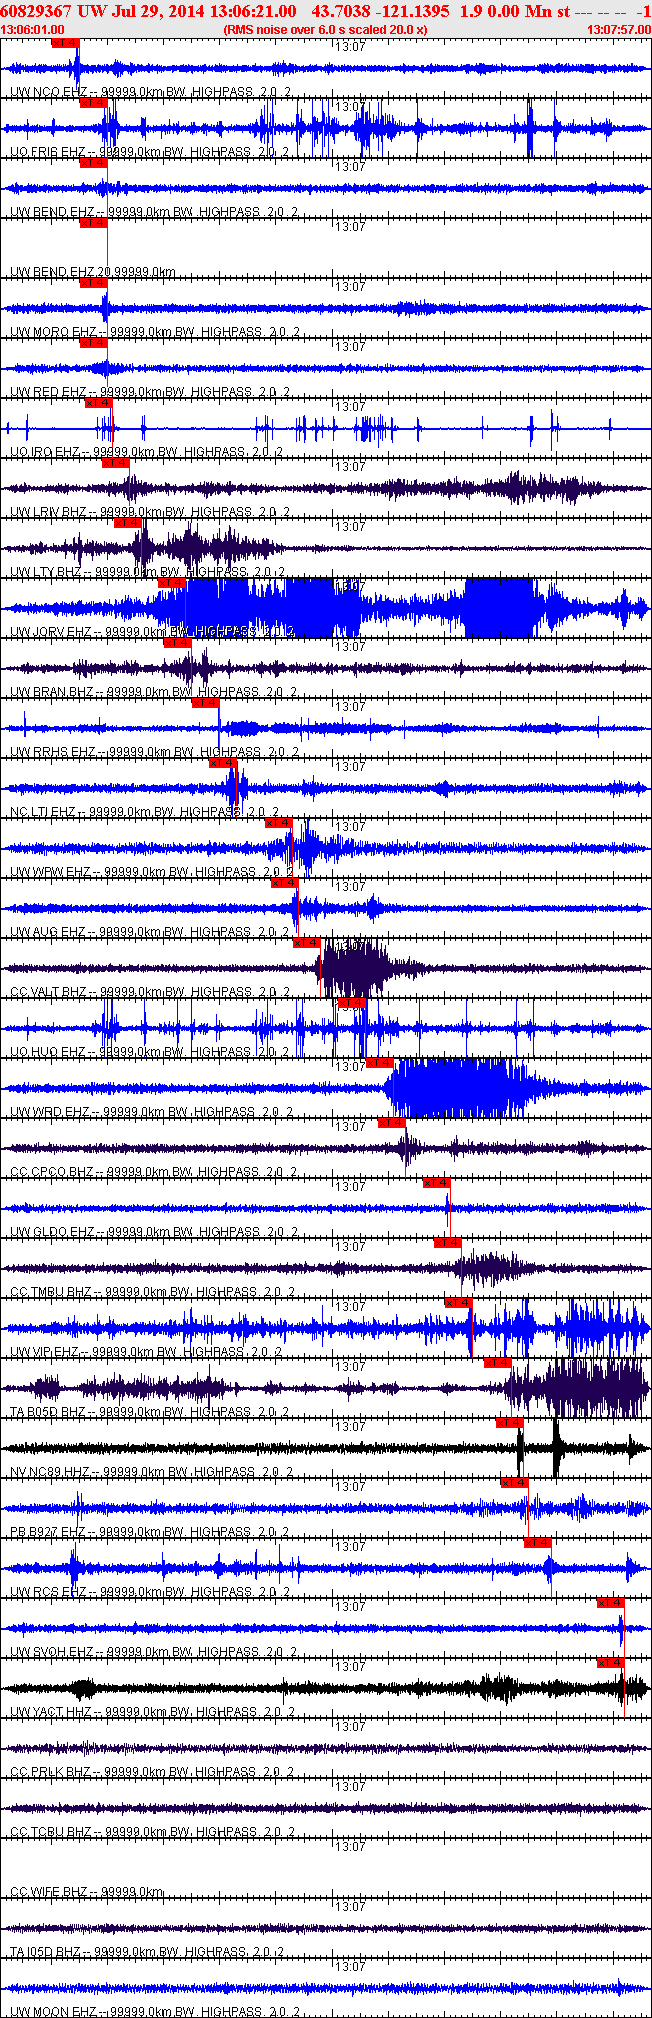Screen dimensions: 652x2018
Task: Select the red pick flag on UW SVOH trace
Action: tap(611, 1603)
